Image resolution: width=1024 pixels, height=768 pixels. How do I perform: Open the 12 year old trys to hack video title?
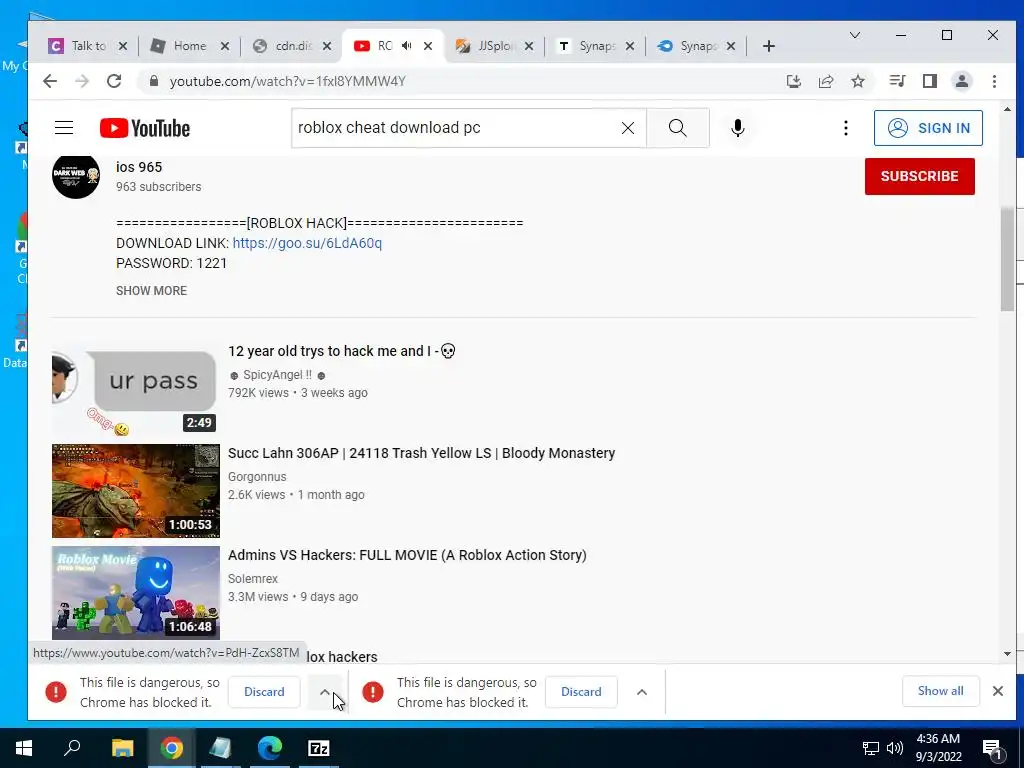(342, 351)
